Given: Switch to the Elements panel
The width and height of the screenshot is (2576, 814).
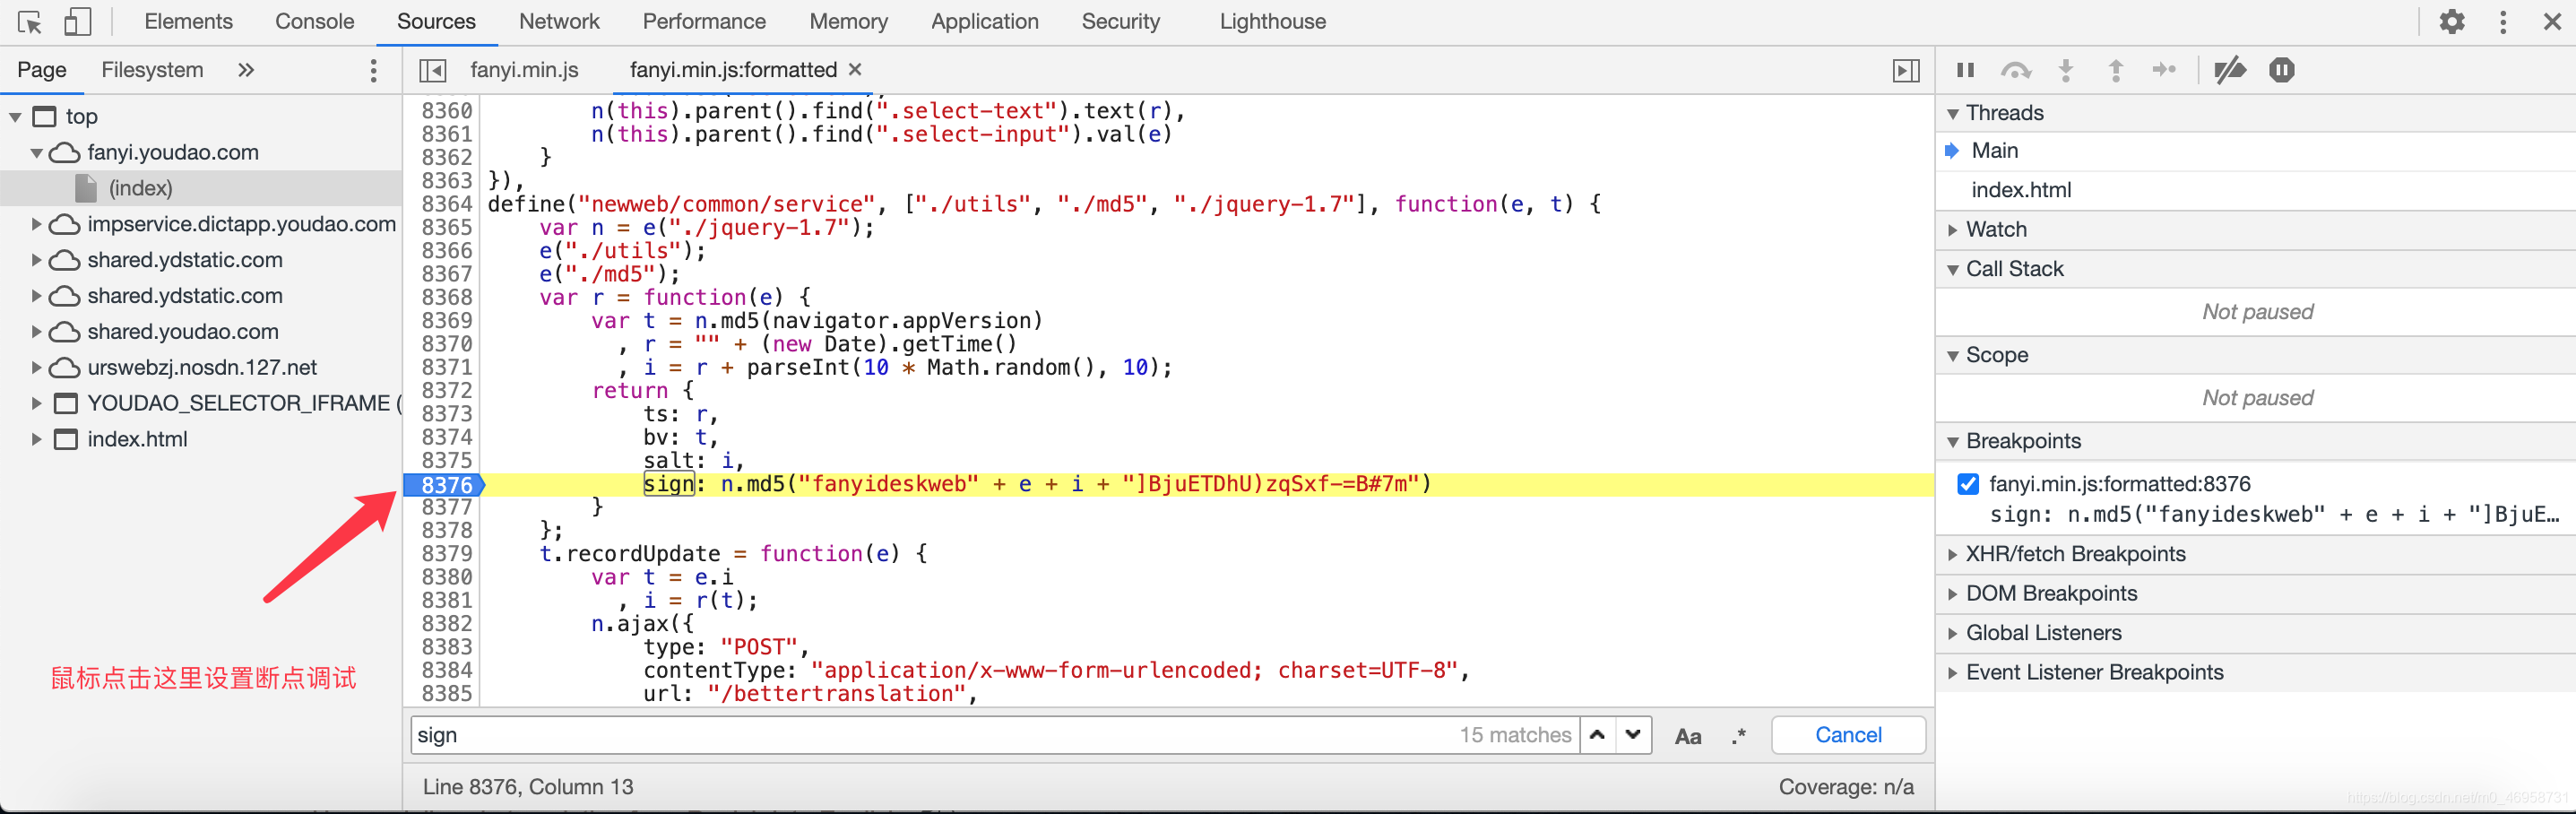Looking at the screenshot, I should click(188, 21).
